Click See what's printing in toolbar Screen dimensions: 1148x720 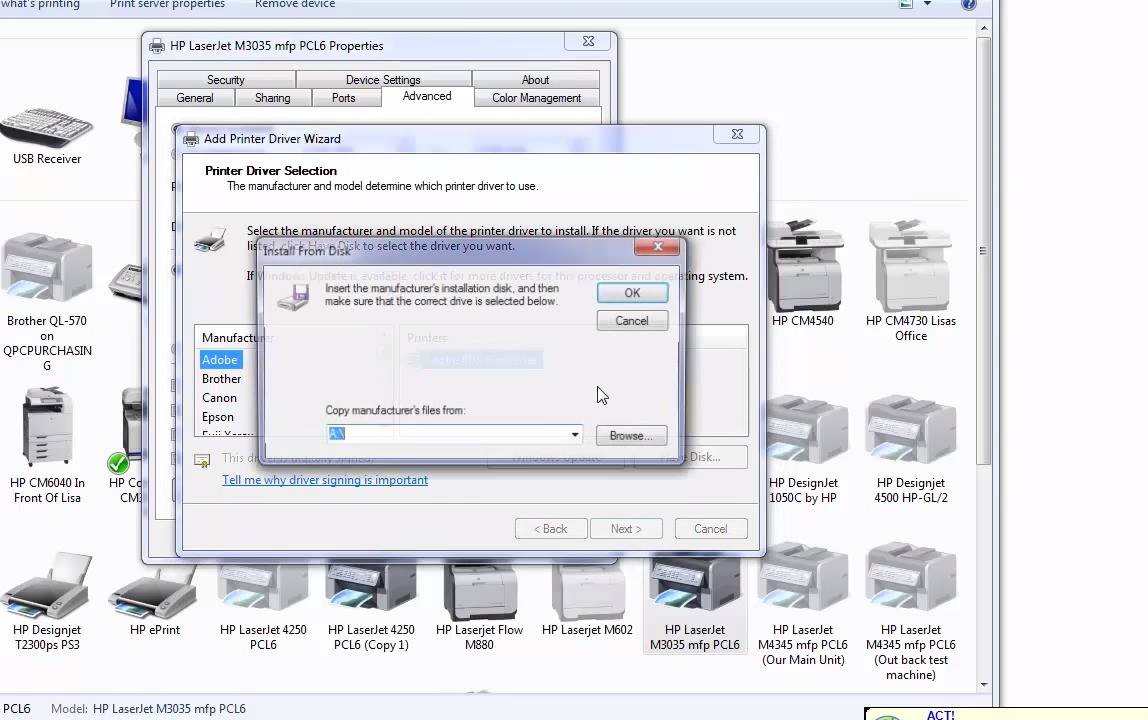coord(40,4)
